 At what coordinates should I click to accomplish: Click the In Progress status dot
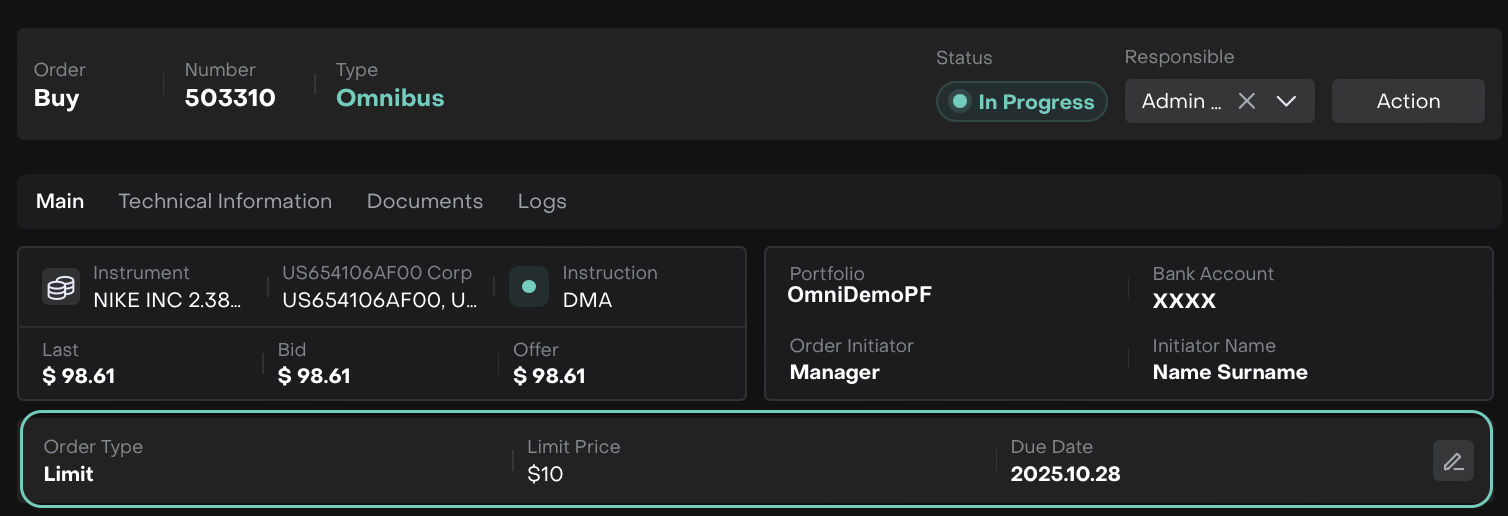pos(960,101)
